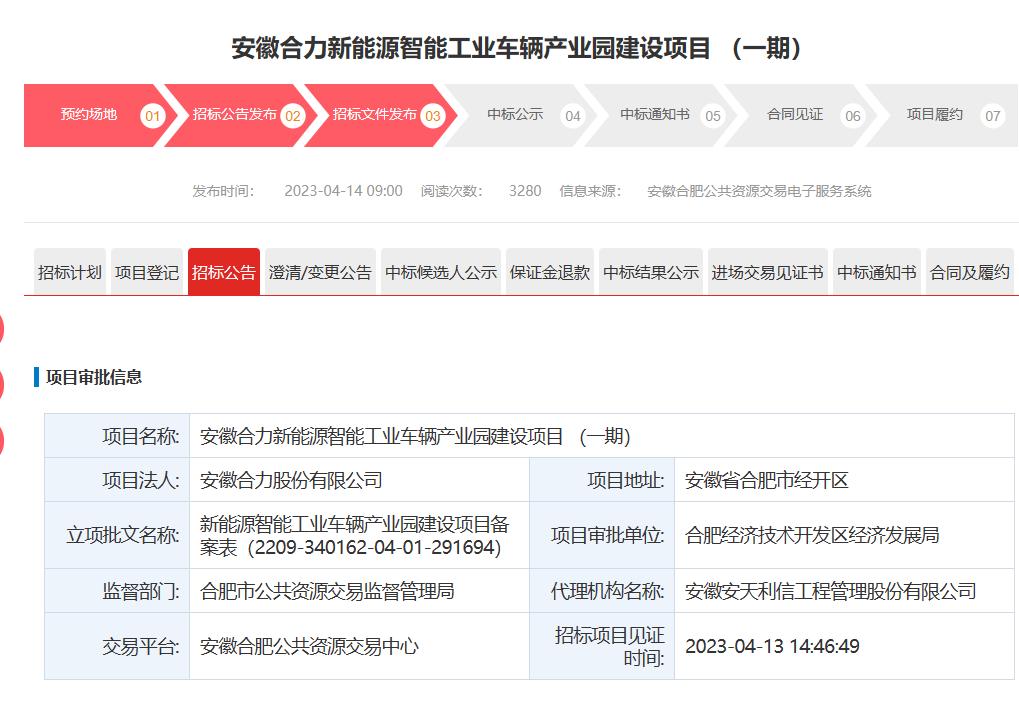Screen dimensions: 1019x714
Task: Click the 安徽省合肥市经开区 address cell
Action: (844, 480)
